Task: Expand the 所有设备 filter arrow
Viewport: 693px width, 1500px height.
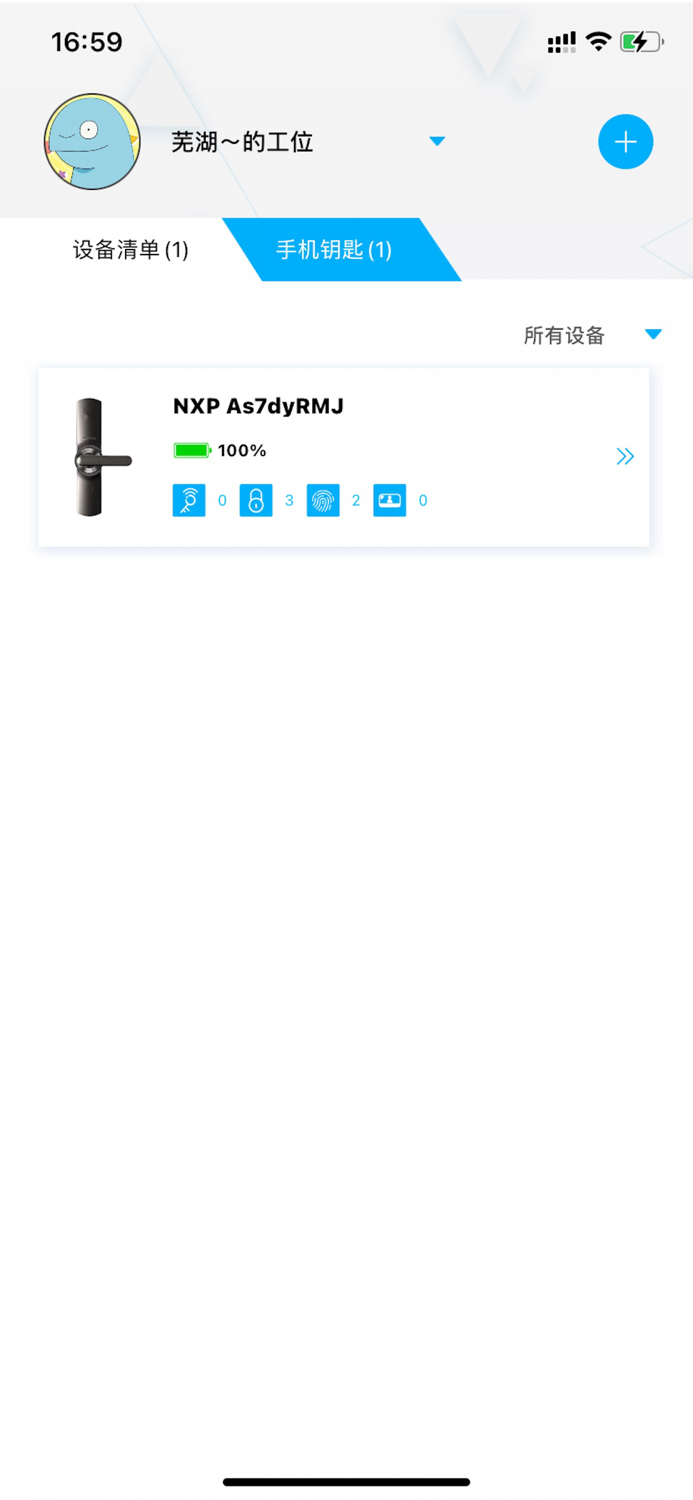Action: pyautogui.click(x=654, y=334)
